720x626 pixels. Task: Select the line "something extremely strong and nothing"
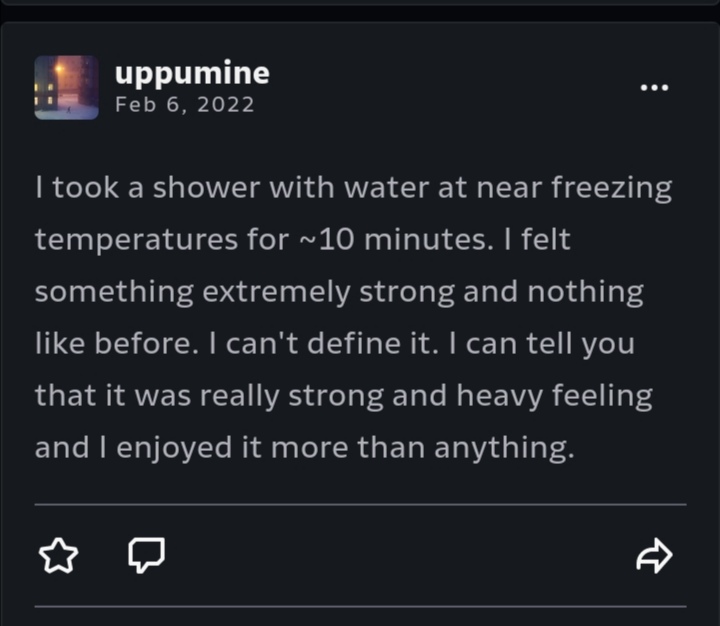pyautogui.click(x=340, y=292)
